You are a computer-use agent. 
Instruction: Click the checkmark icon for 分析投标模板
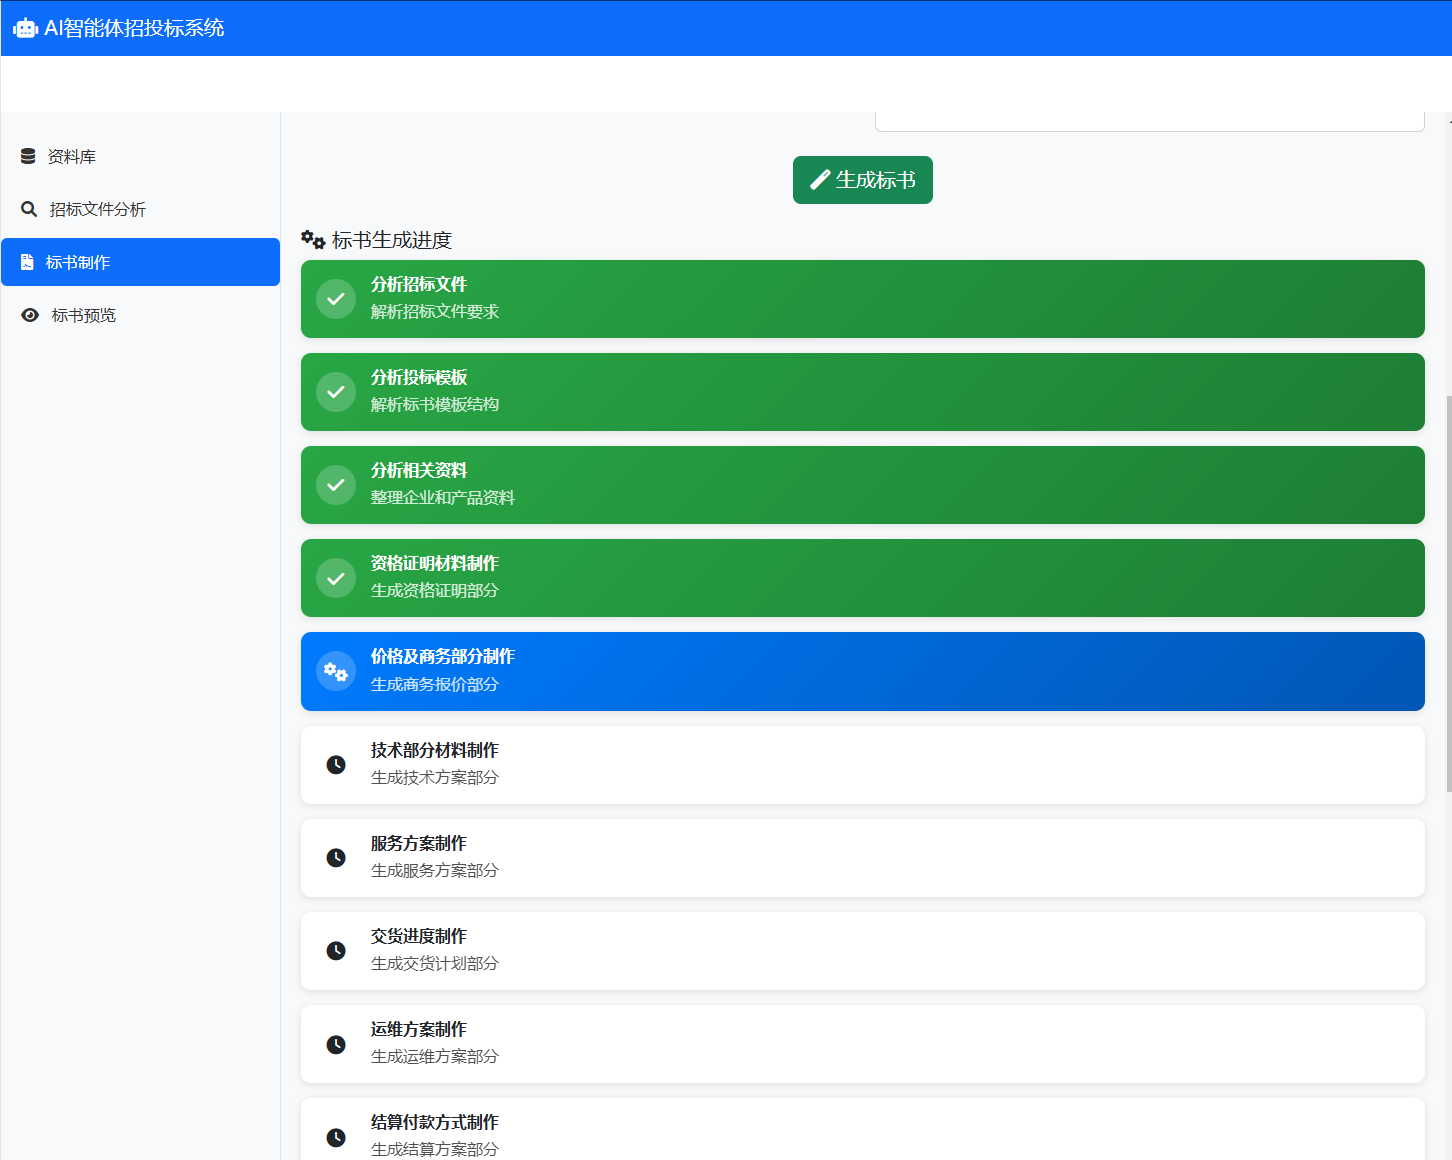point(336,392)
